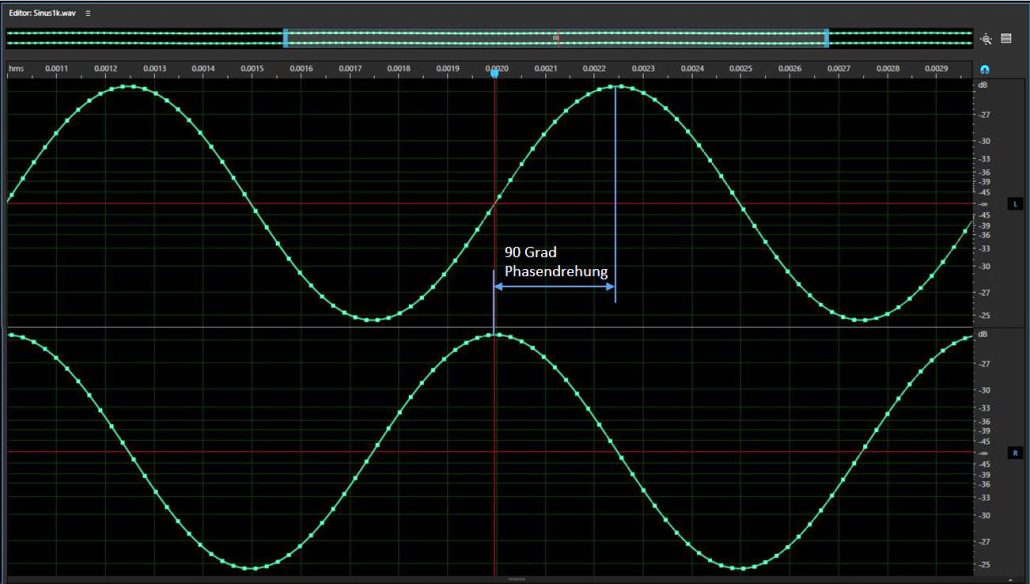Toggle the left channel L button
The height and width of the screenshot is (584, 1030).
click(x=1015, y=204)
